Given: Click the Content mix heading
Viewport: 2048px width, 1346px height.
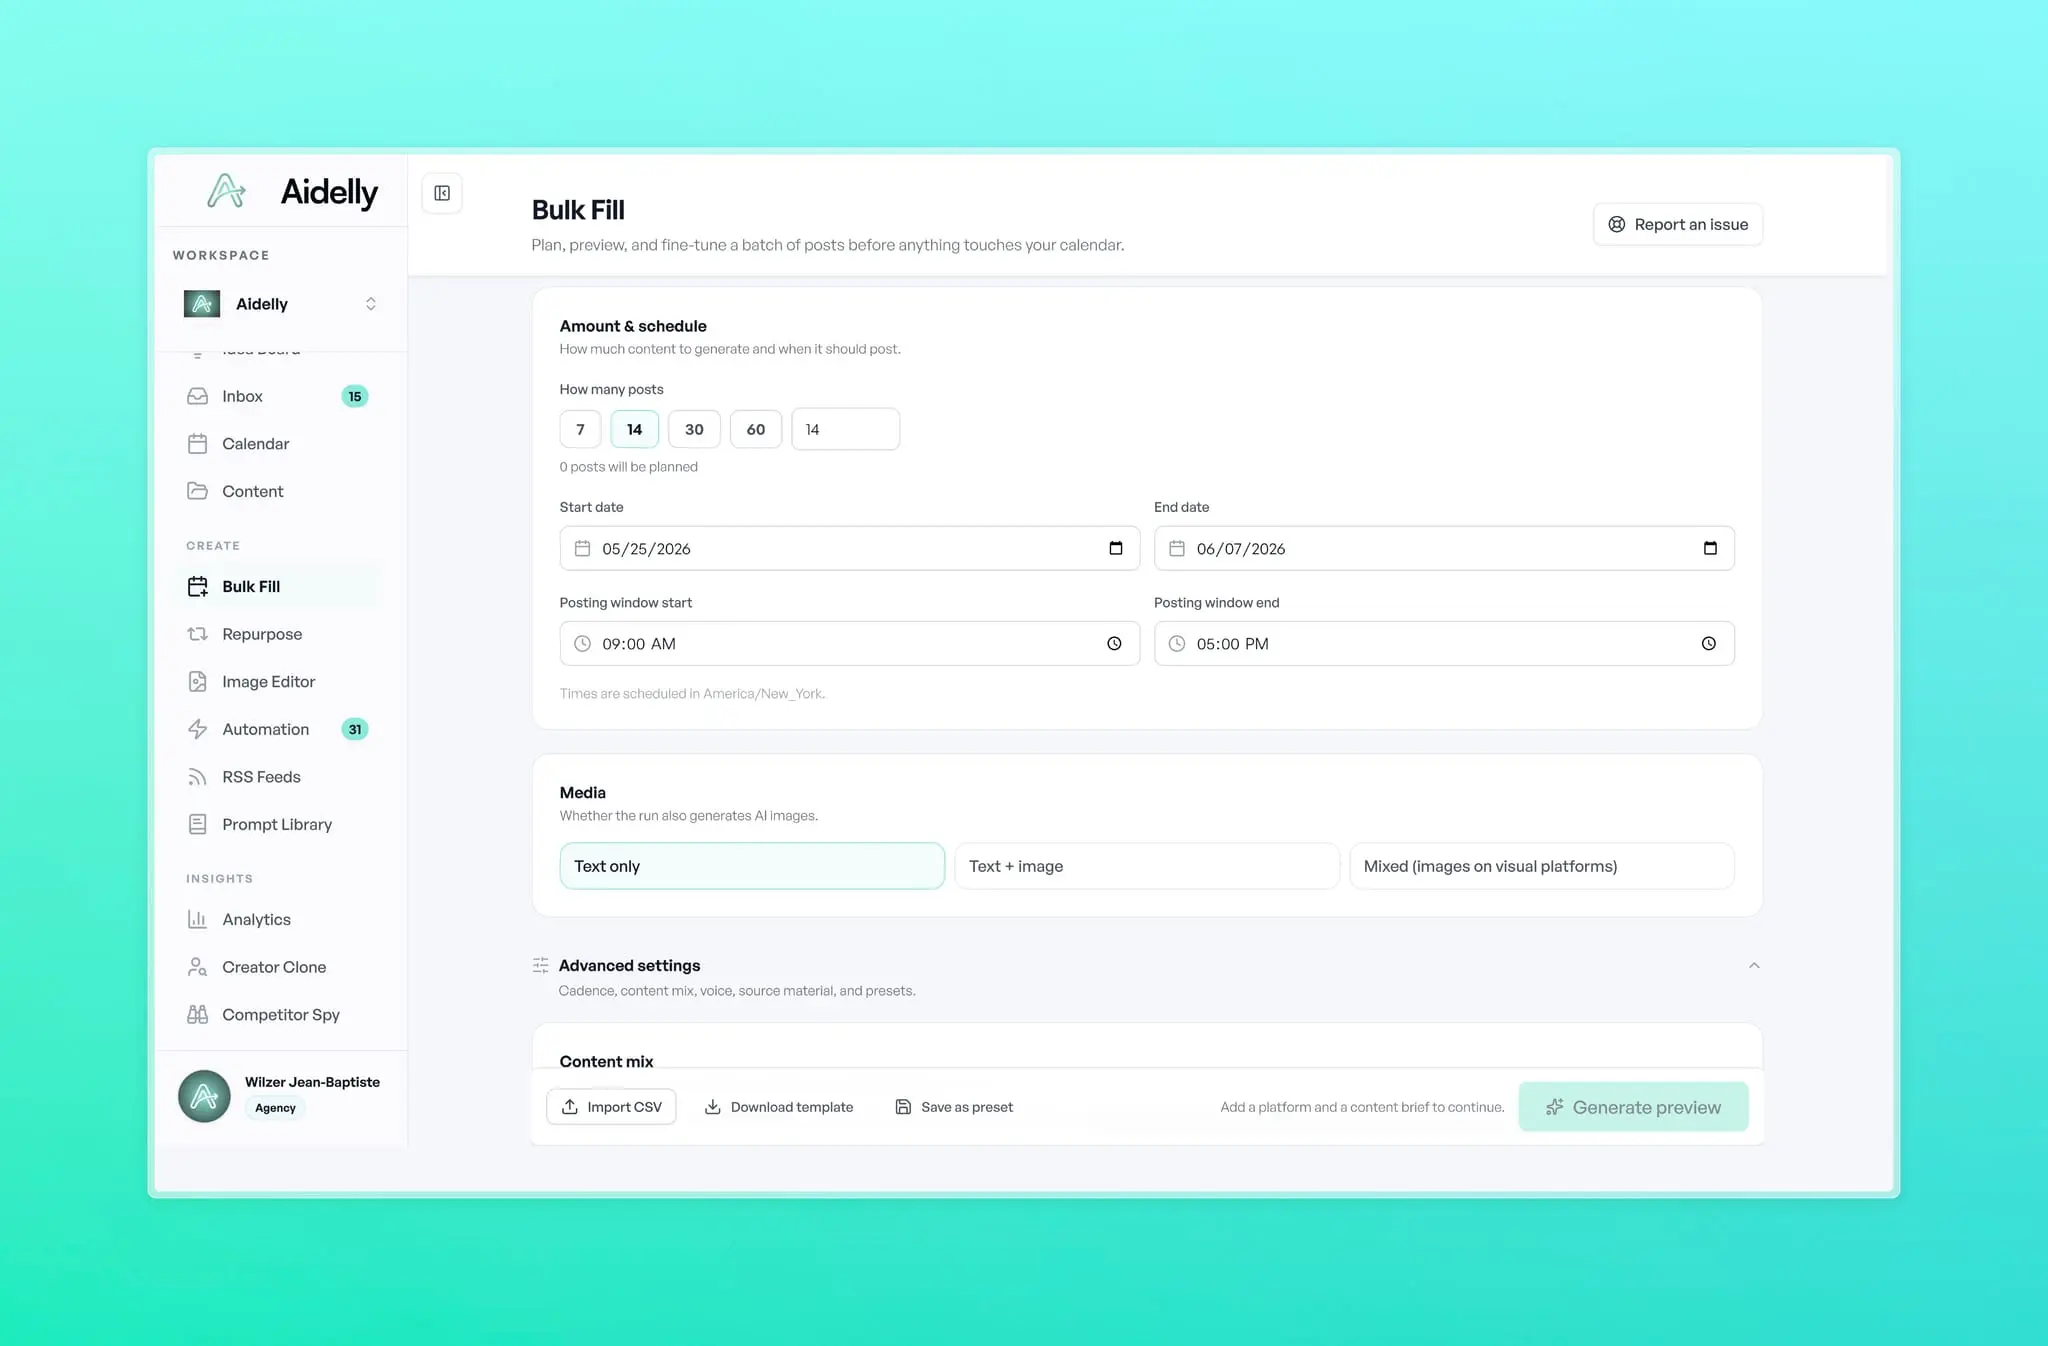Looking at the screenshot, I should (x=606, y=1060).
